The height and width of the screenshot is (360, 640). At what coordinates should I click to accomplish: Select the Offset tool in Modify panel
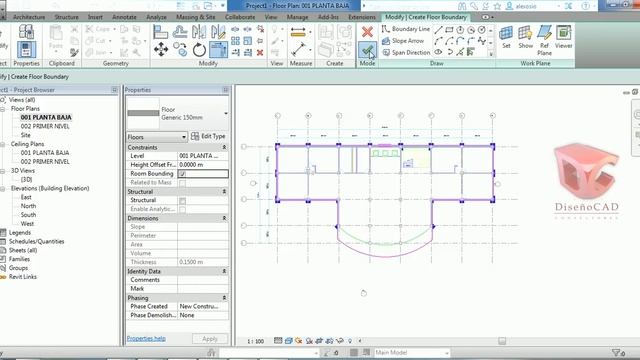click(x=180, y=32)
